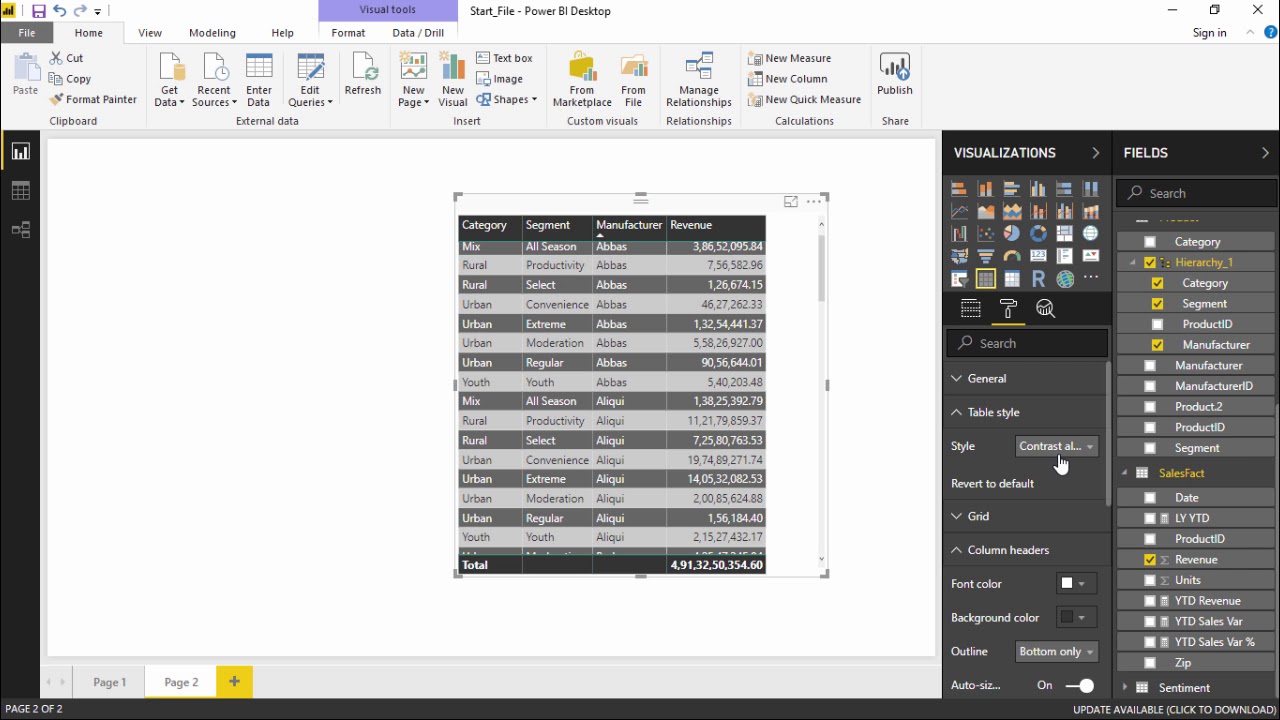Choose the matrix visual
Screen dimensions: 1280x720
[x=1012, y=278]
